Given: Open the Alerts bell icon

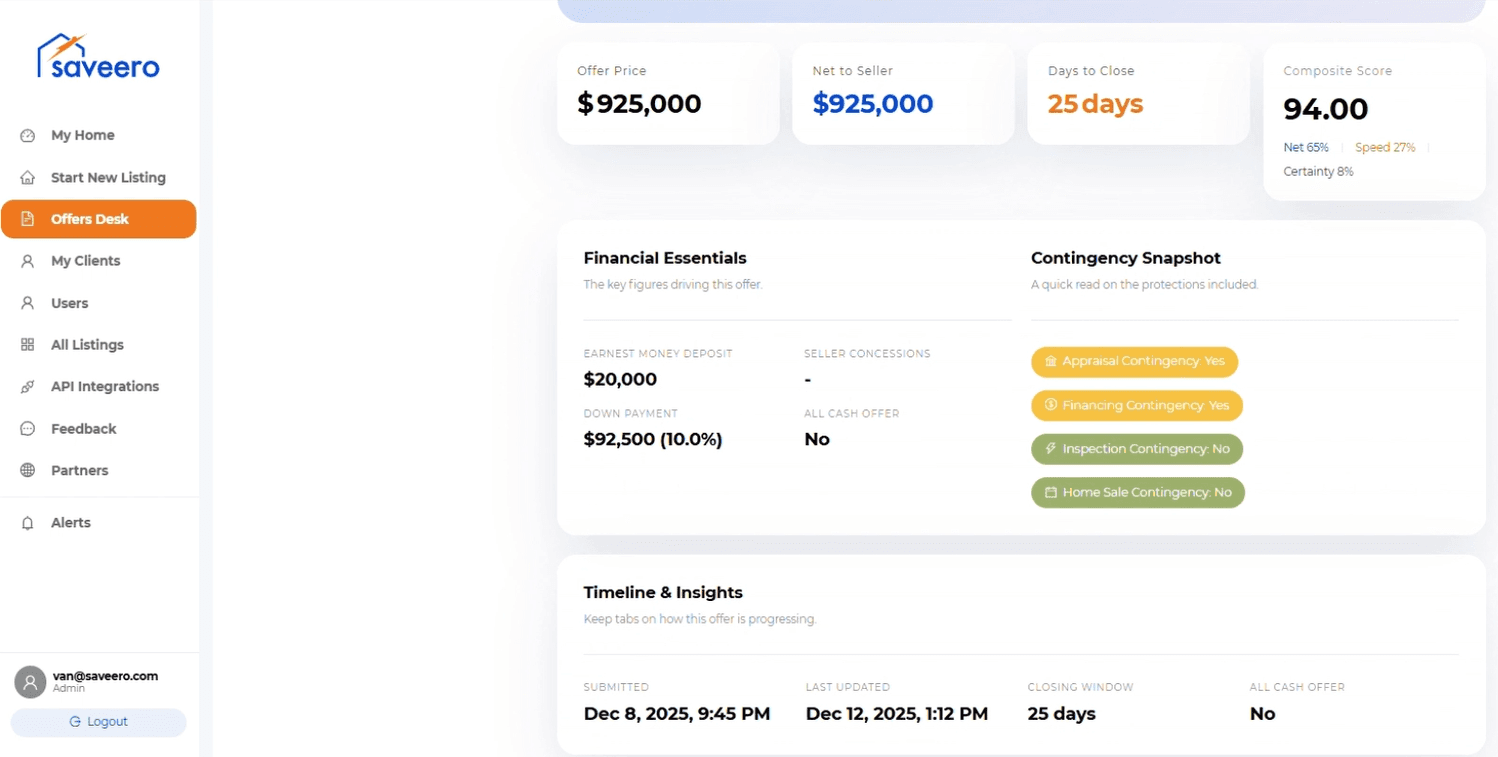Looking at the screenshot, I should pyautogui.click(x=27, y=522).
